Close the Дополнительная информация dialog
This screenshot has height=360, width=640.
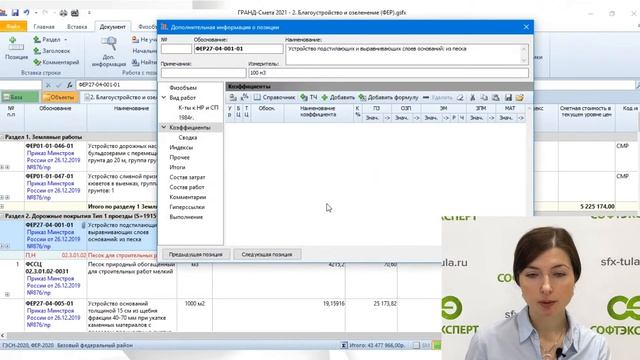coord(526,27)
